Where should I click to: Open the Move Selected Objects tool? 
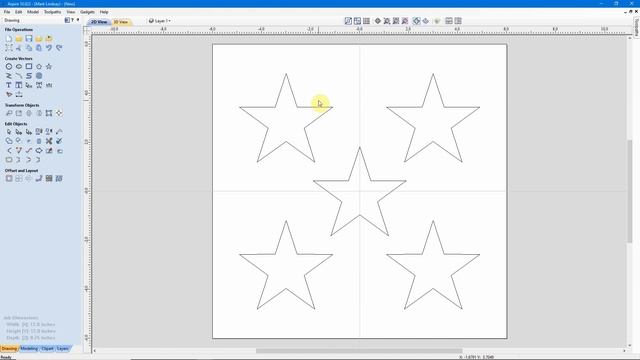pos(9,113)
